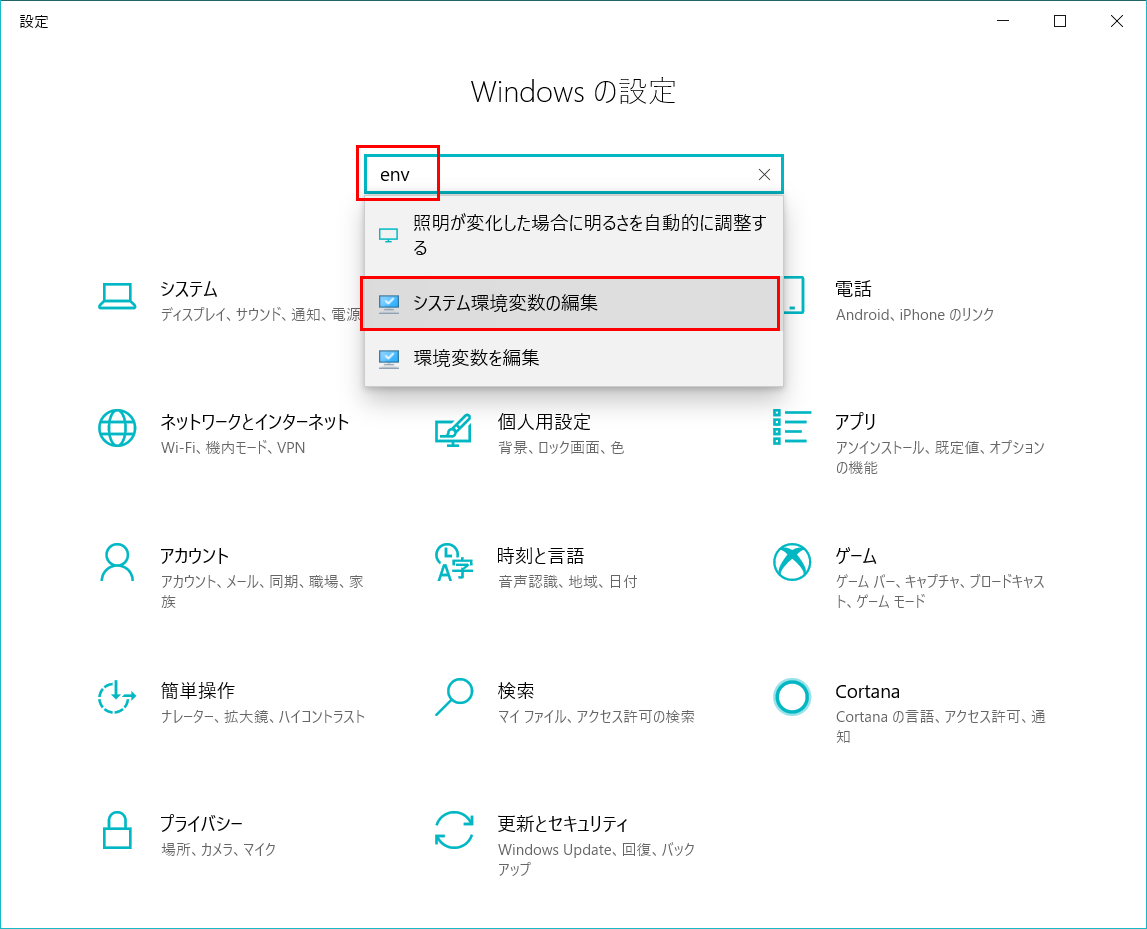Click the search field containing env
Screen dimensions: 1147x929
click(x=574, y=175)
